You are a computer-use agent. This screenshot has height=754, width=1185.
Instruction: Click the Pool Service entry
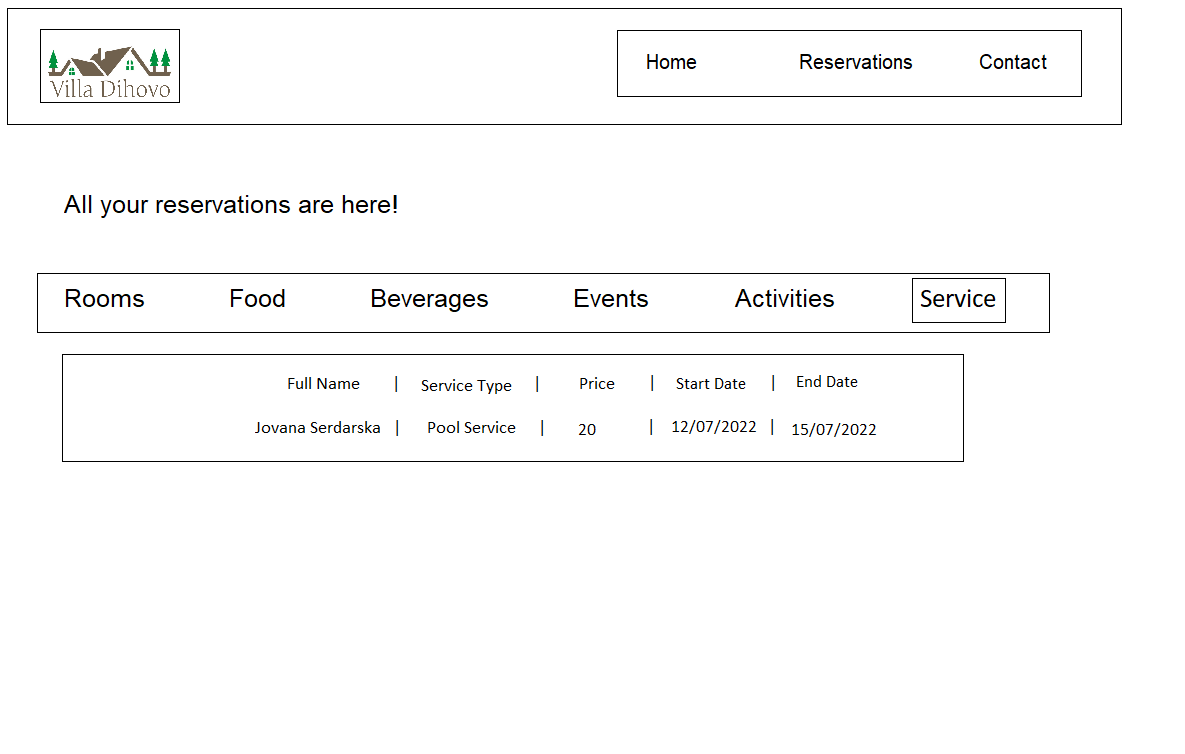point(471,428)
